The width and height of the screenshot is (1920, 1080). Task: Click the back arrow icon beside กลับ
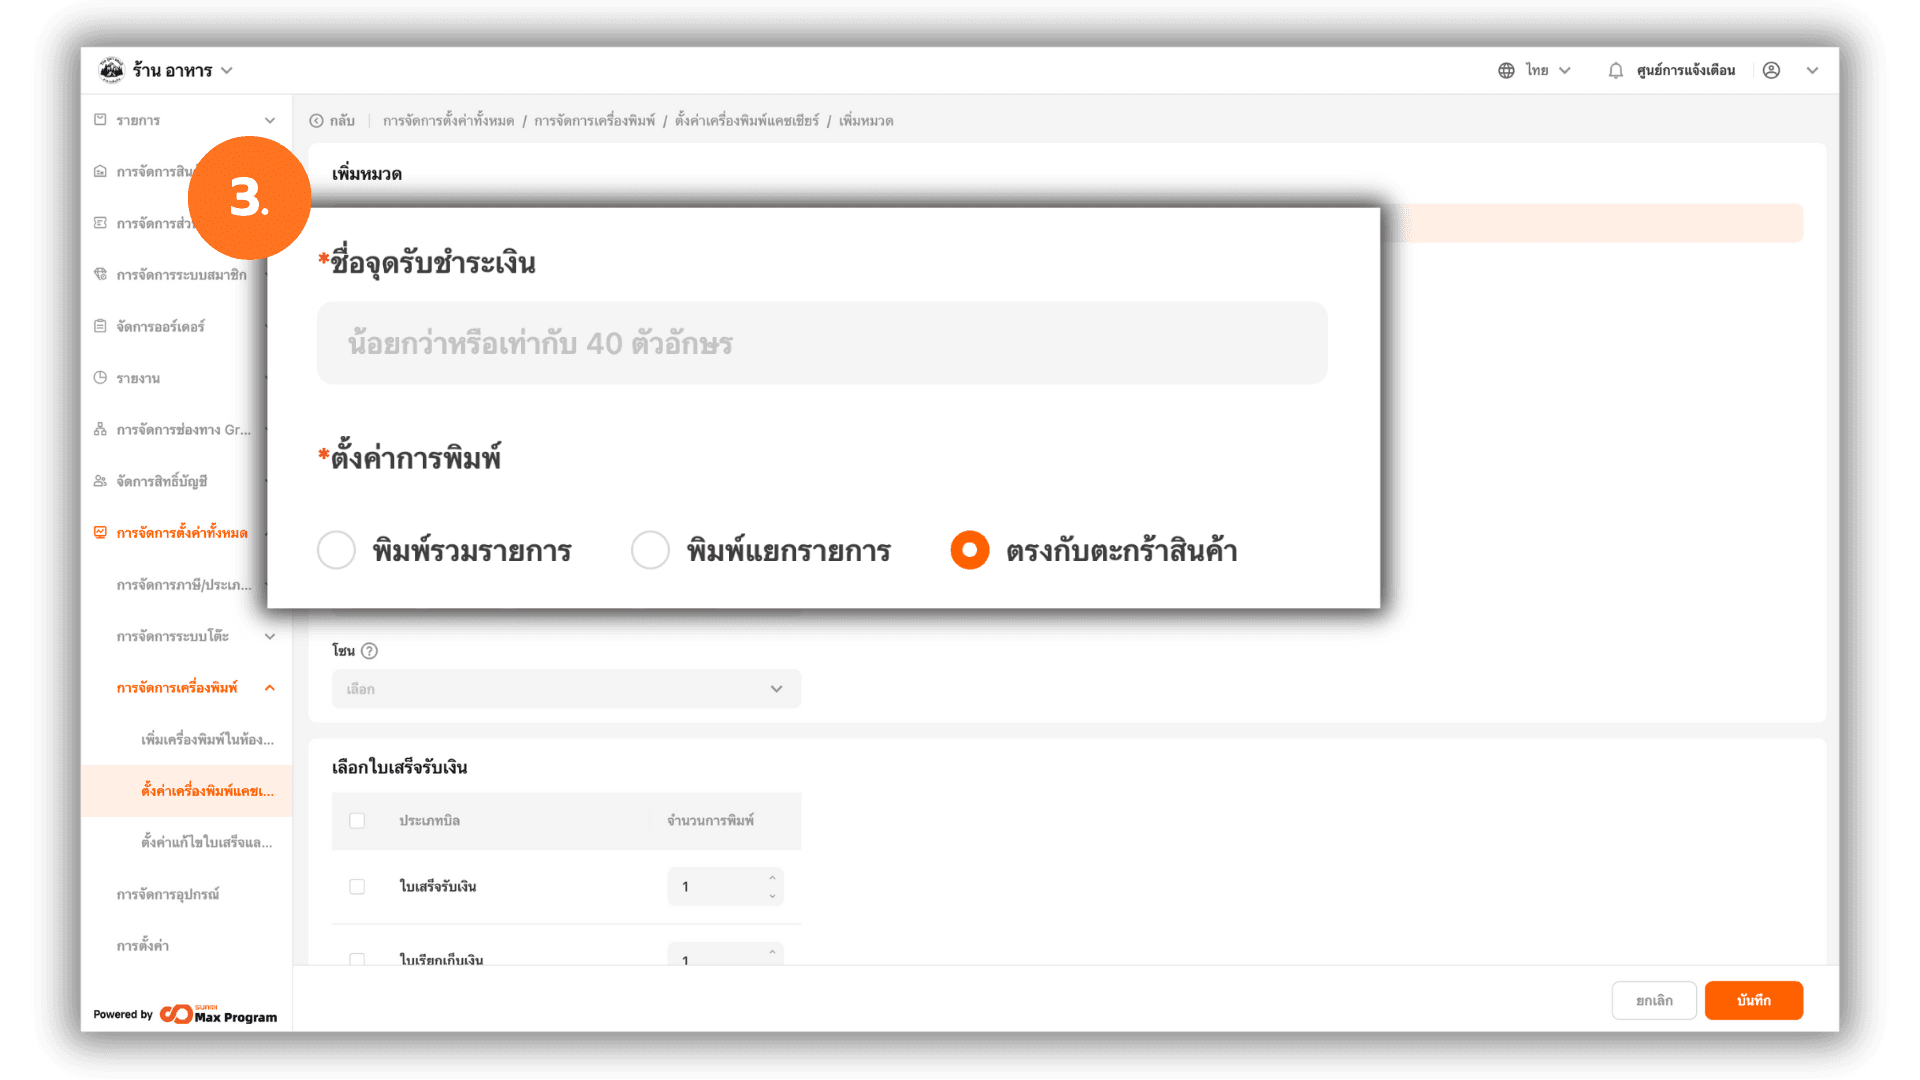click(316, 121)
